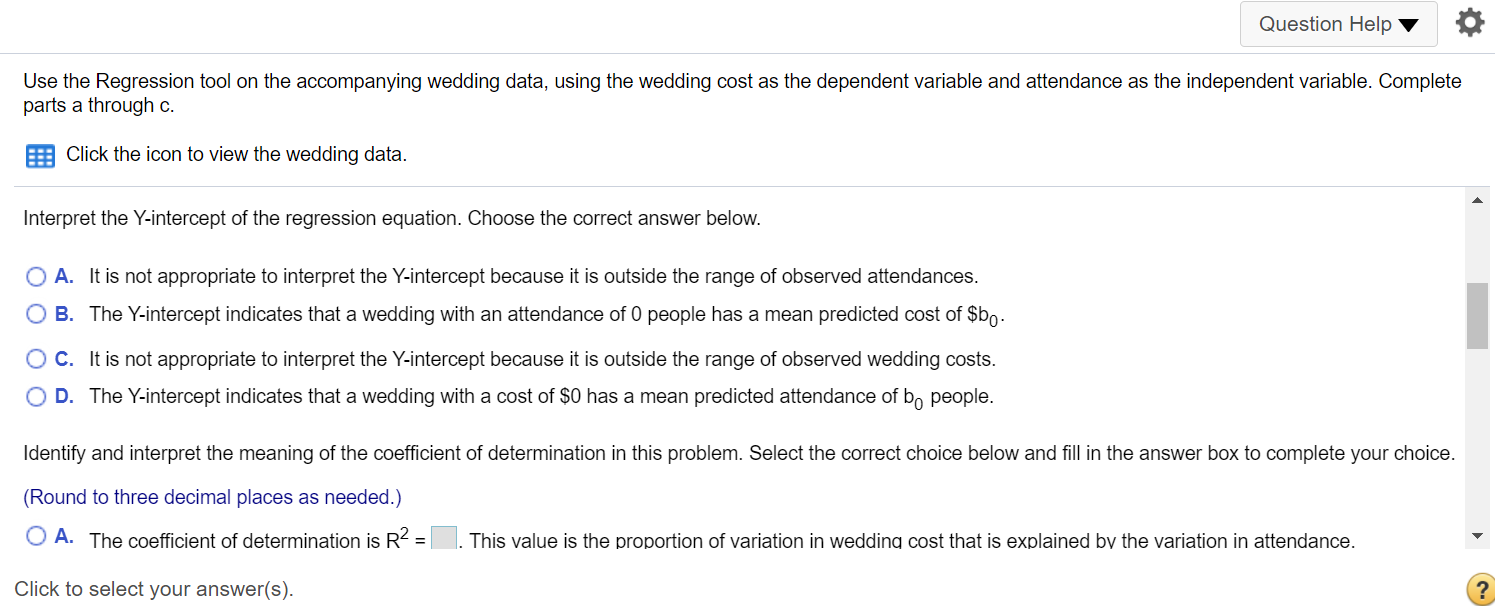Click the scrollbar up arrow
Screen dimensions: 1495x606
click(1477, 201)
